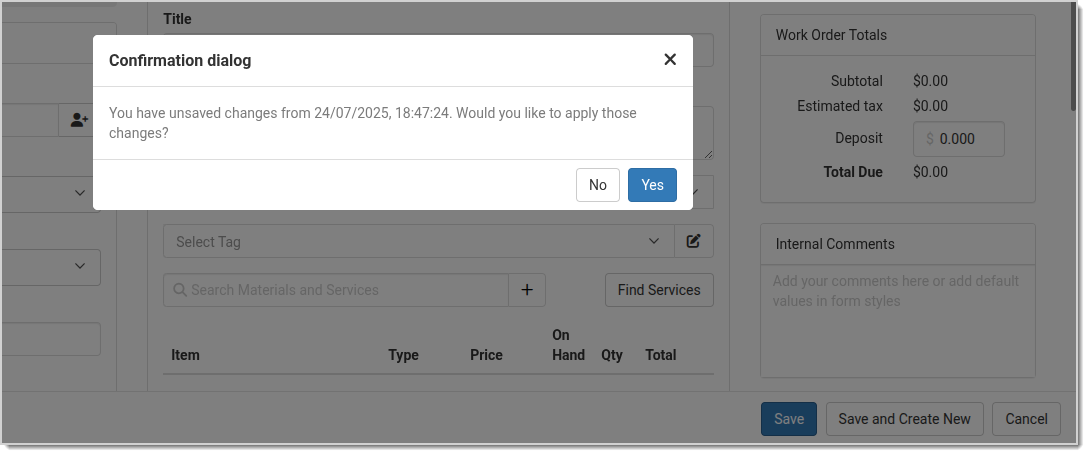Click the textarea resize handle
This screenshot has height=455, width=1088.
coord(709,154)
